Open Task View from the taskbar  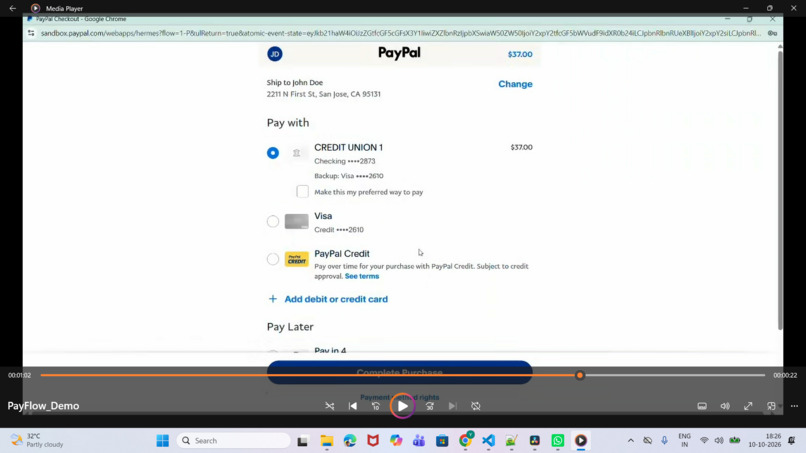point(303,441)
